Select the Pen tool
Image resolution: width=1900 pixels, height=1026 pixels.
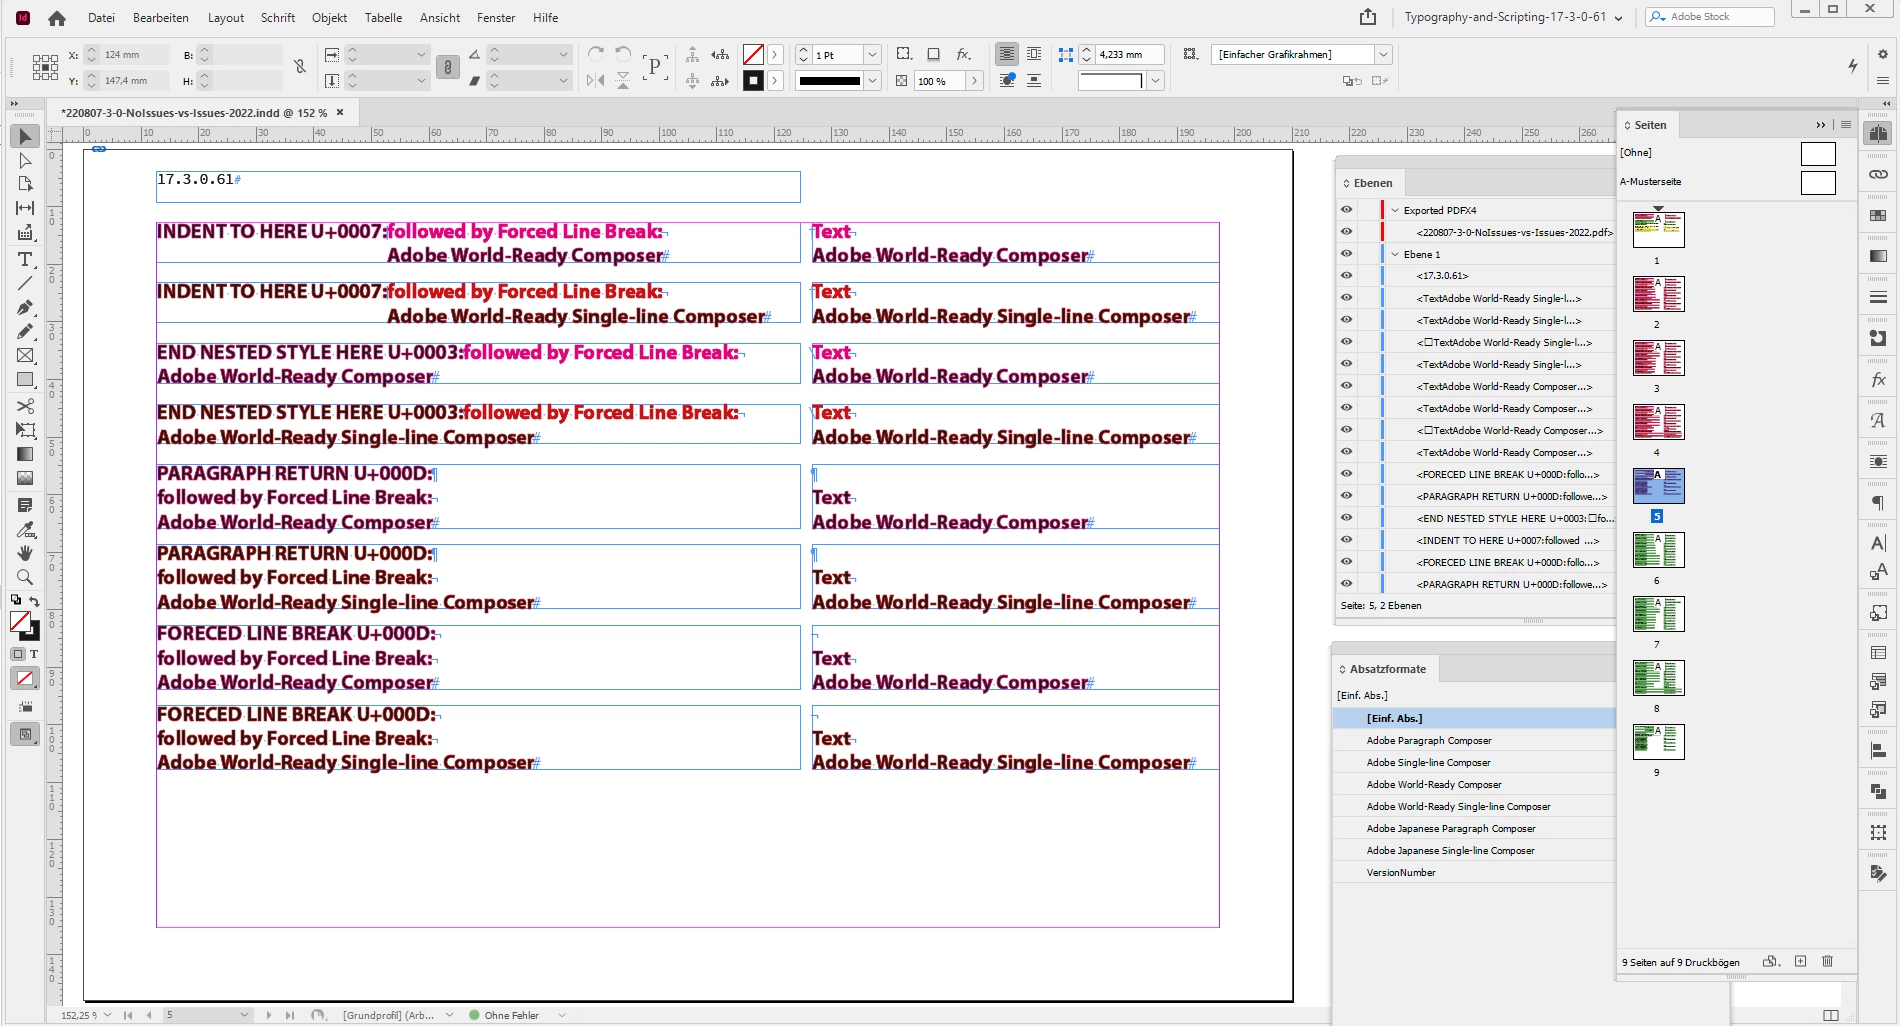[25, 307]
